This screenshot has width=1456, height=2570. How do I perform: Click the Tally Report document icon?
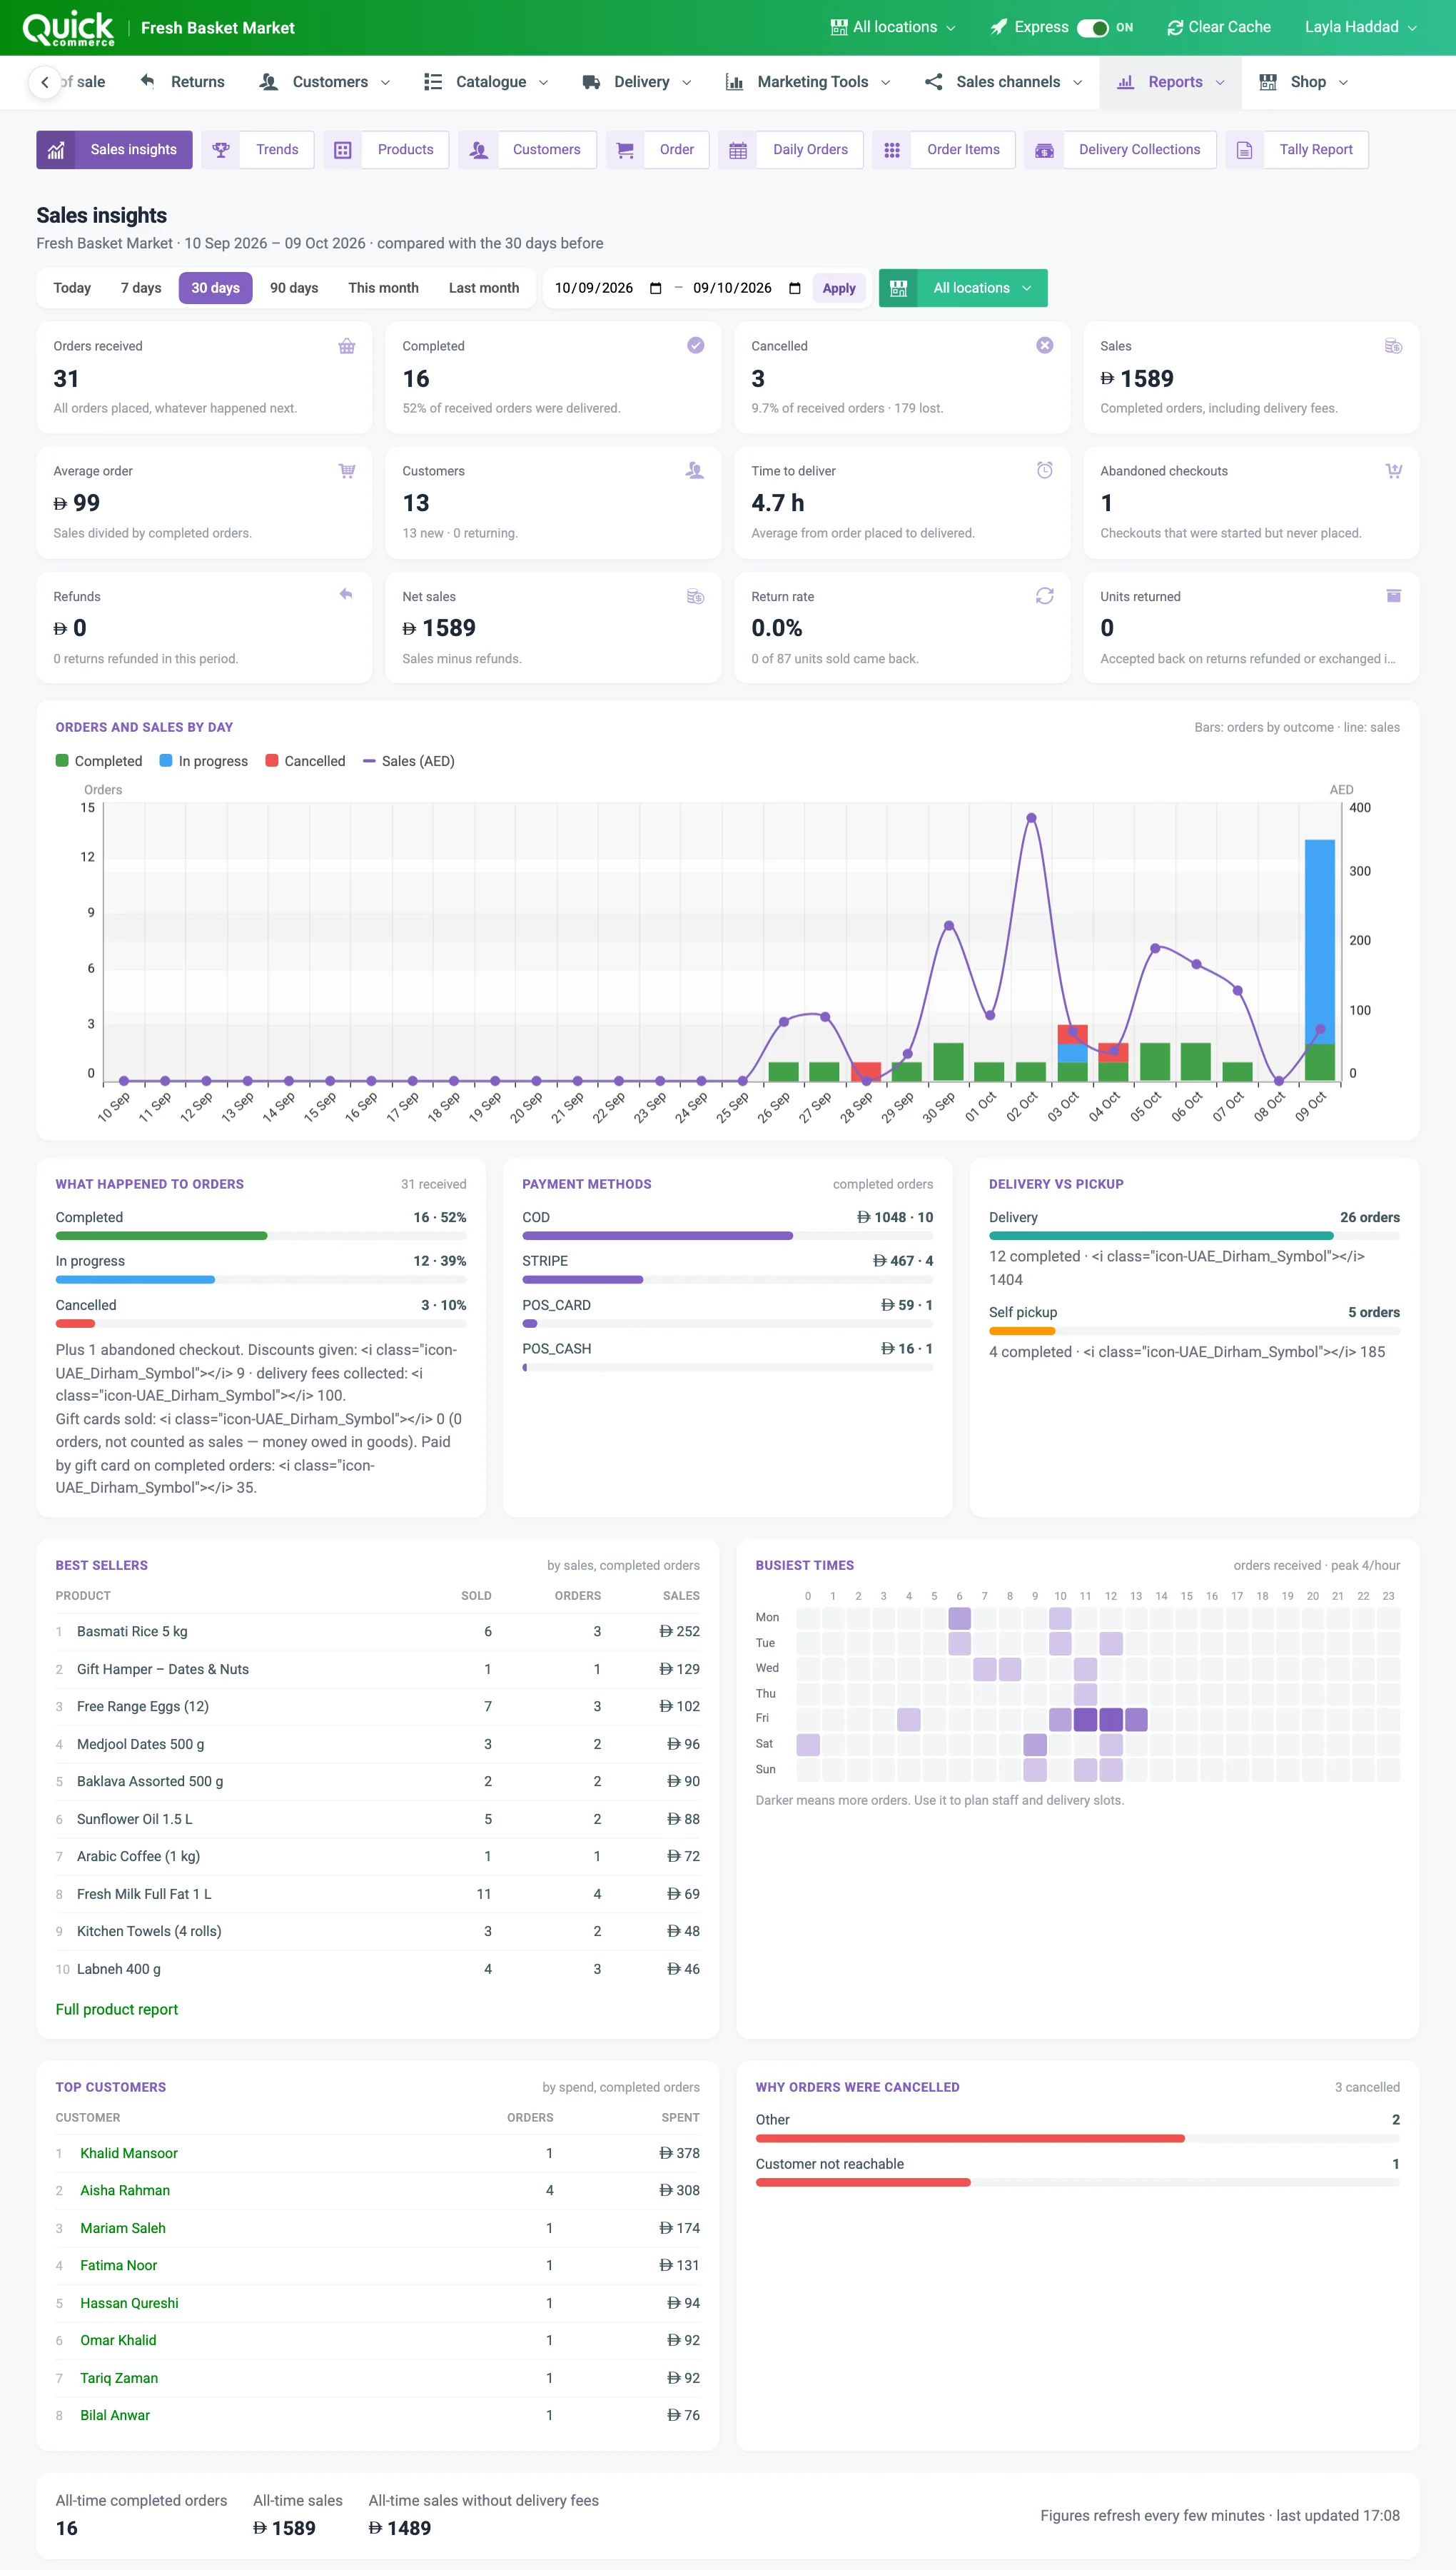[x=1244, y=150]
